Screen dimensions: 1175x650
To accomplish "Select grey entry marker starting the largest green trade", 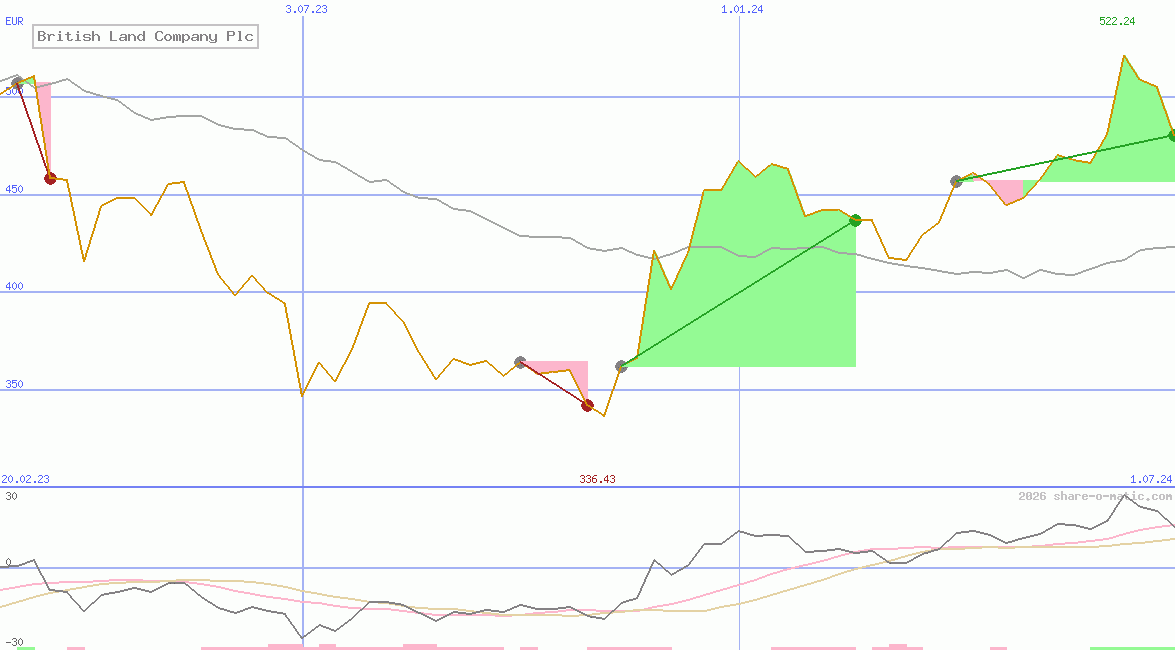I will click(621, 367).
